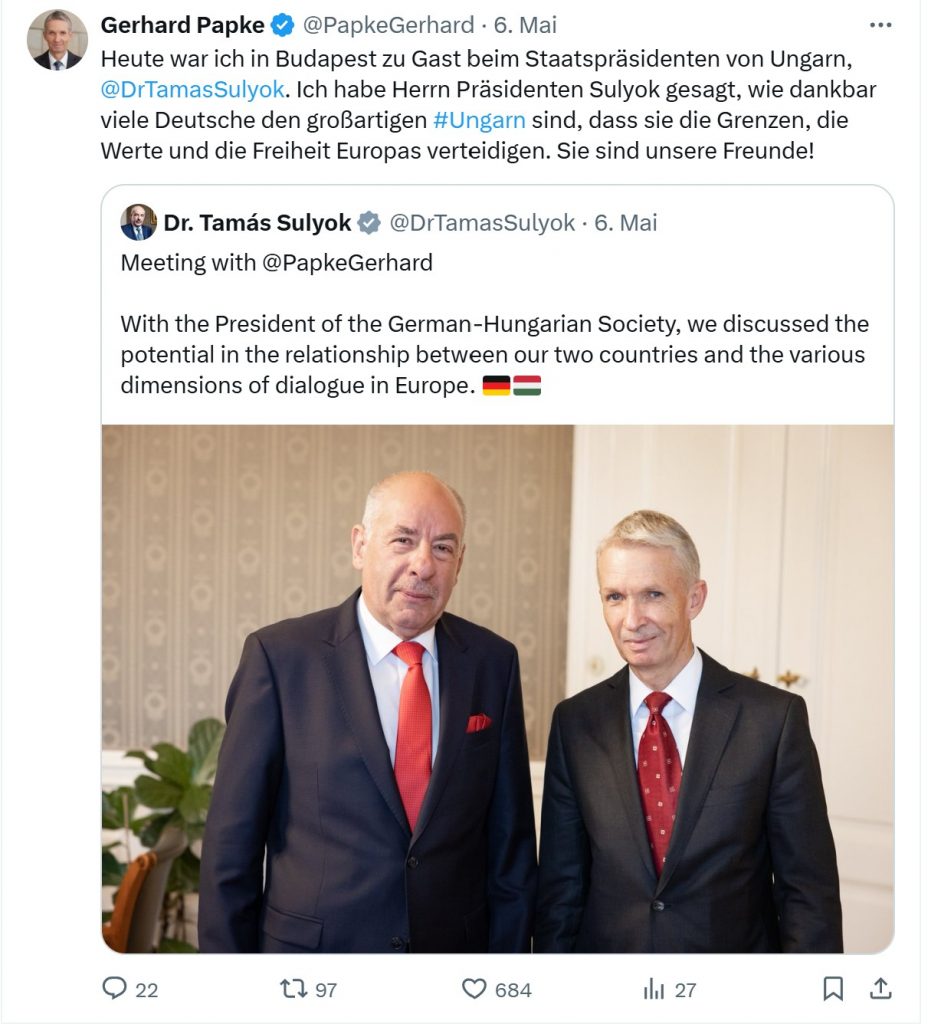Open the @DrTamasSulyok mention link
Screen dimensions: 941x1024
click(x=193, y=89)
